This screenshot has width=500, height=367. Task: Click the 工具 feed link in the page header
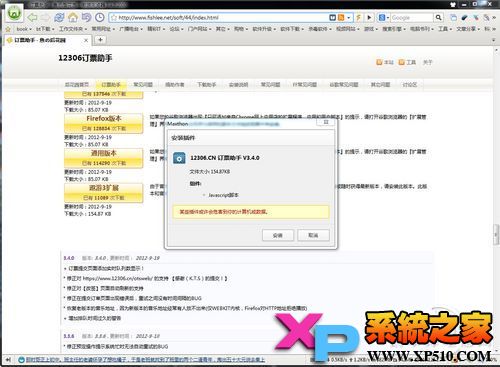pyautogui.click(x=407, y=62)
